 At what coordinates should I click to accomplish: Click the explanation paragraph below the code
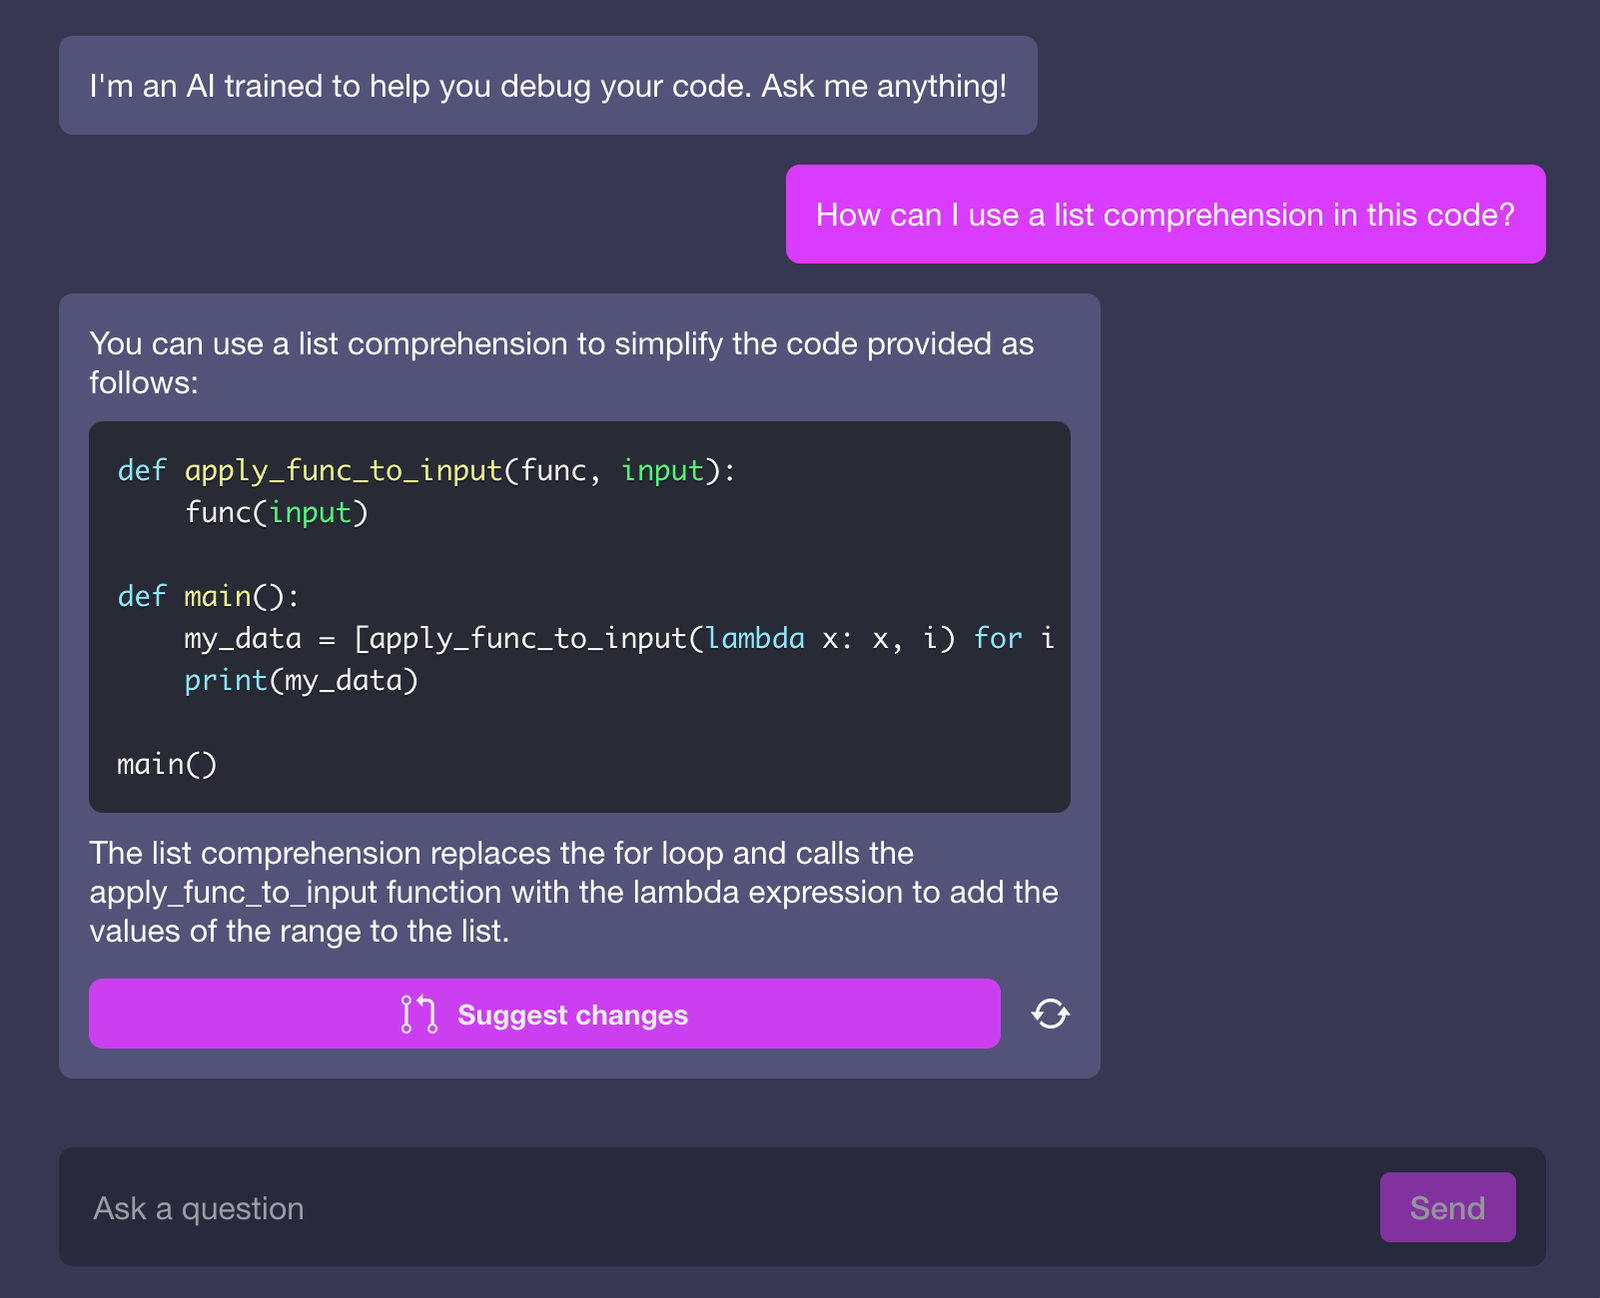572,892
